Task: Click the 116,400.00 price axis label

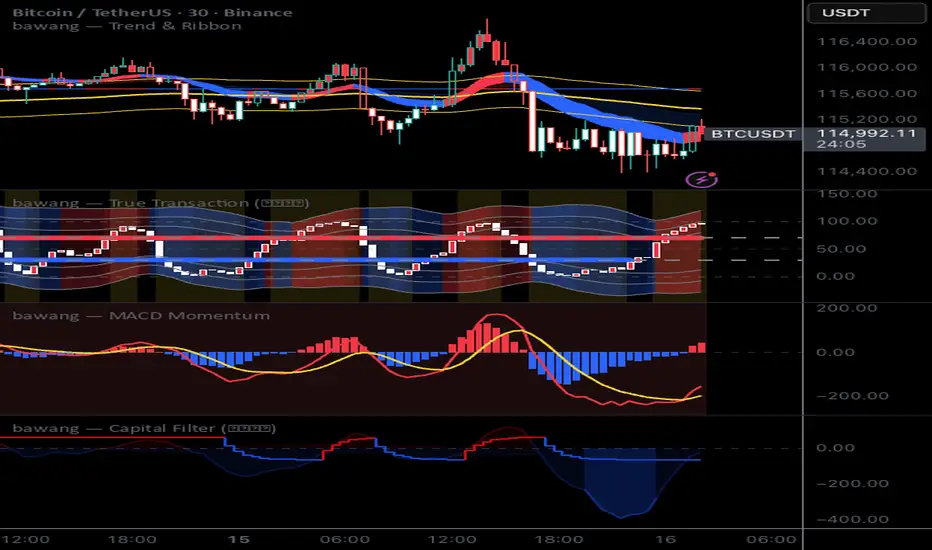Action: click(867, 42)
